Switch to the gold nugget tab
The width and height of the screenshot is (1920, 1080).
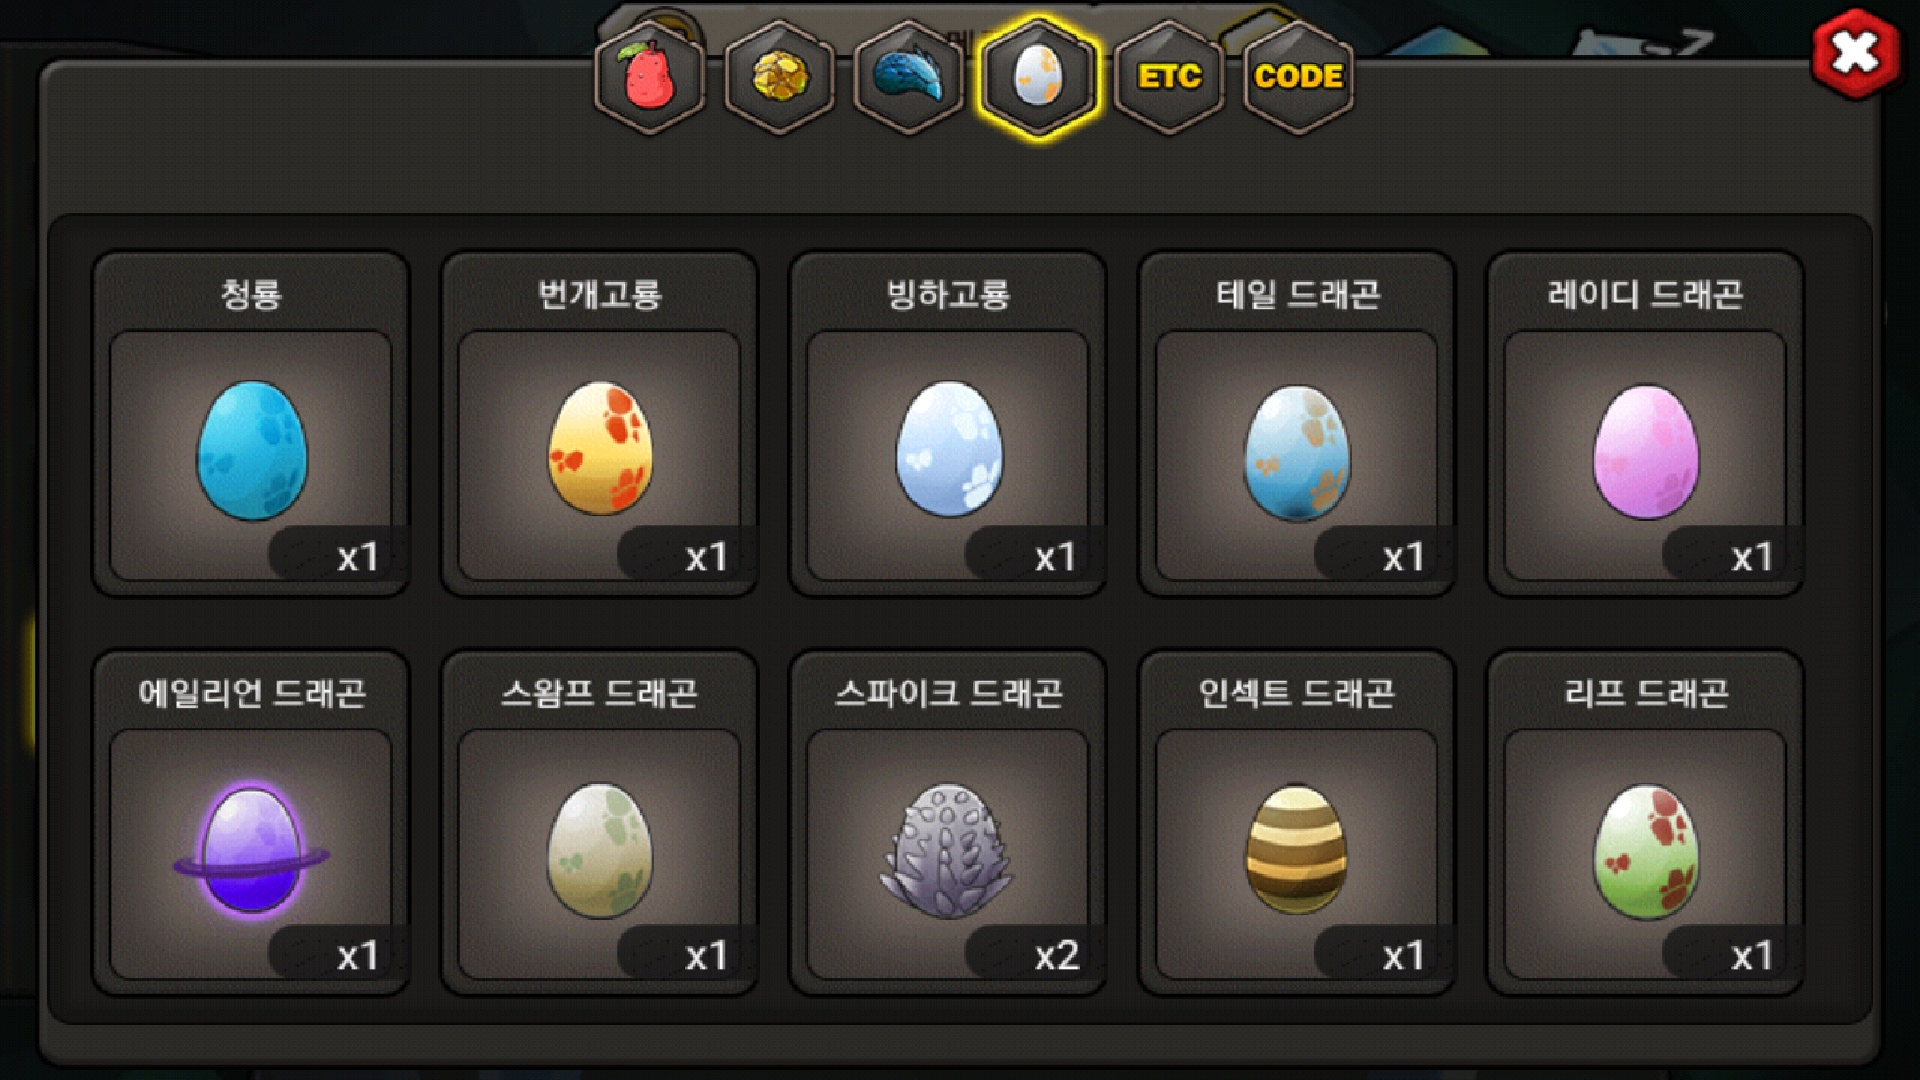tap(779, 77)
